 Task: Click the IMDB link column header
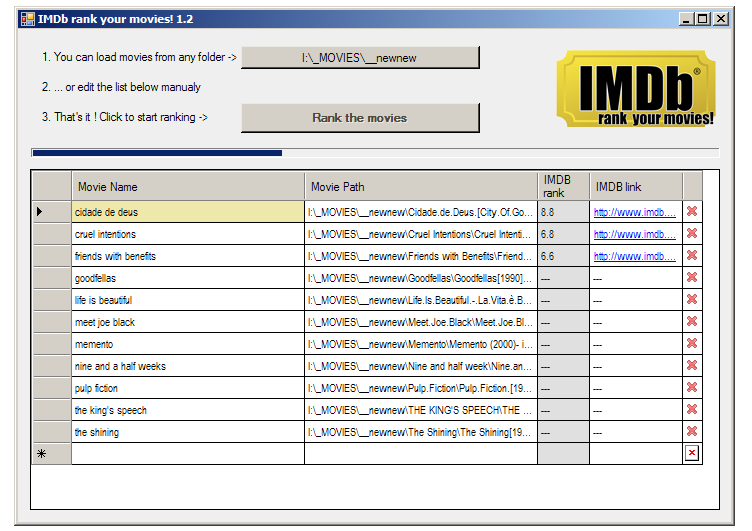tap(636, 187)
